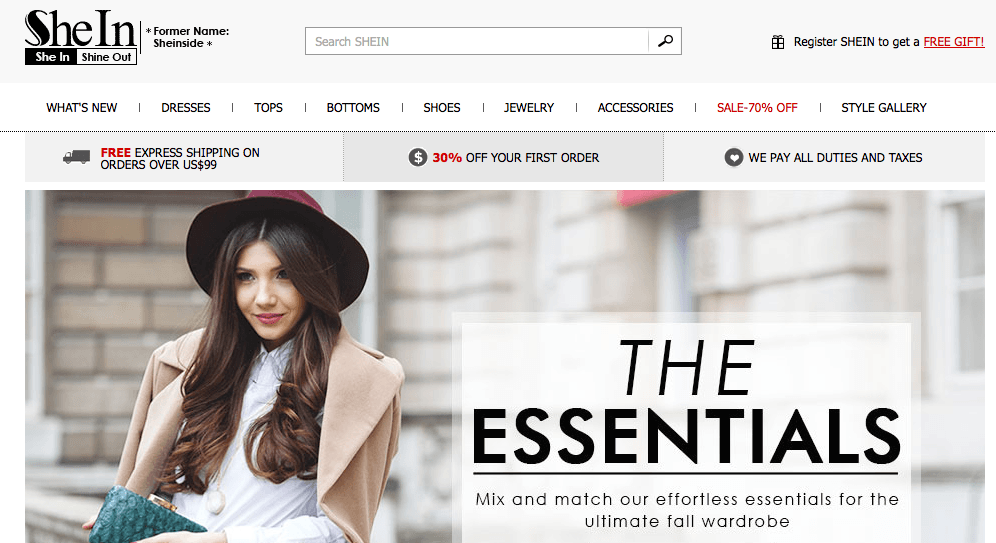Open the JEWELRY category
This screenshot has height=543, width=996.
click(x=528, y=108)
